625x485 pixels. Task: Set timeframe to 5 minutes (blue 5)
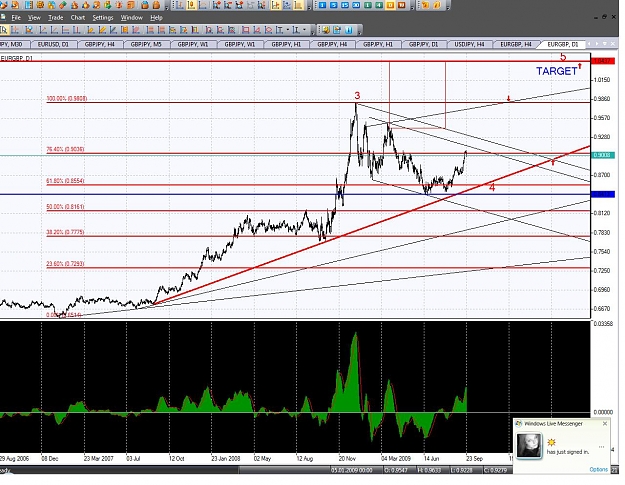click(x=334, y=5)
